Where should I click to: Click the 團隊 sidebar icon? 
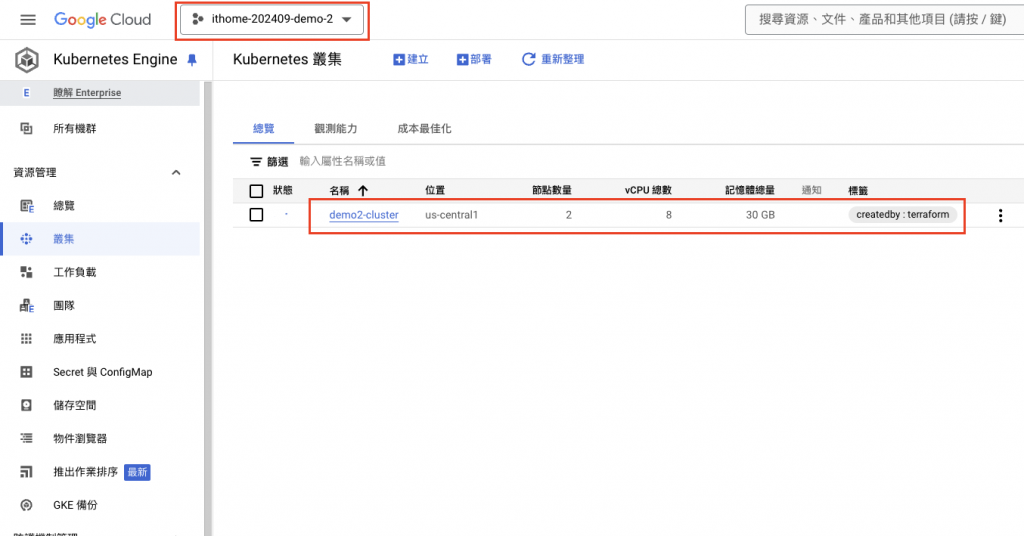click(x=26, y=306)
